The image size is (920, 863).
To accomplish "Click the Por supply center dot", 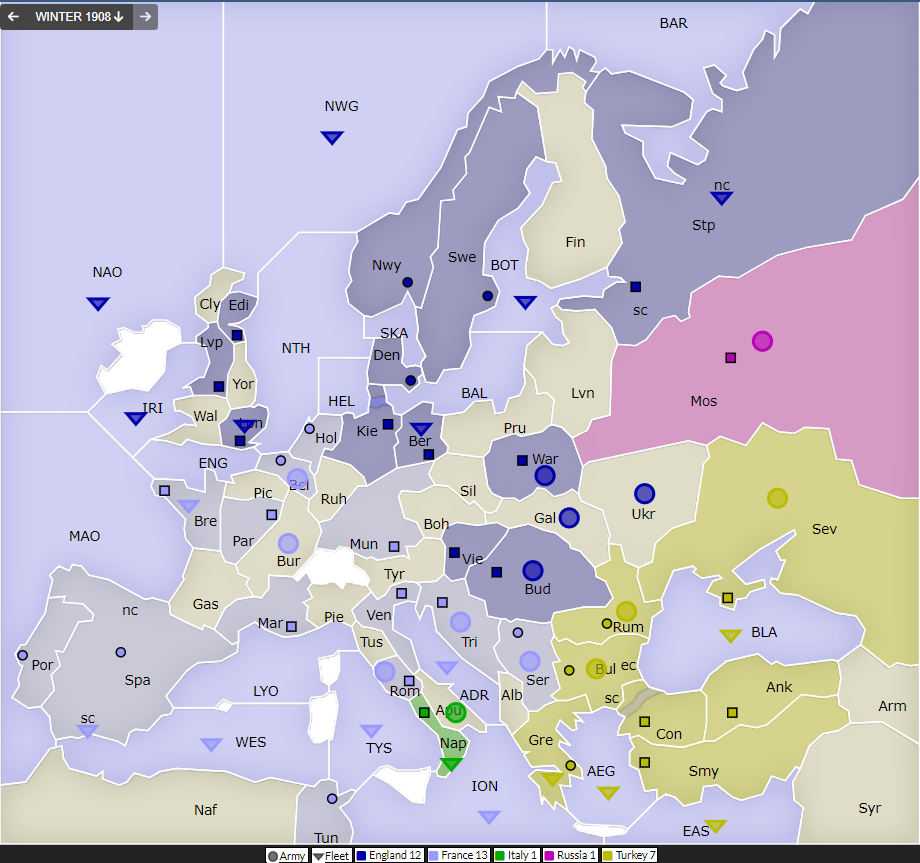I will 22,655.
